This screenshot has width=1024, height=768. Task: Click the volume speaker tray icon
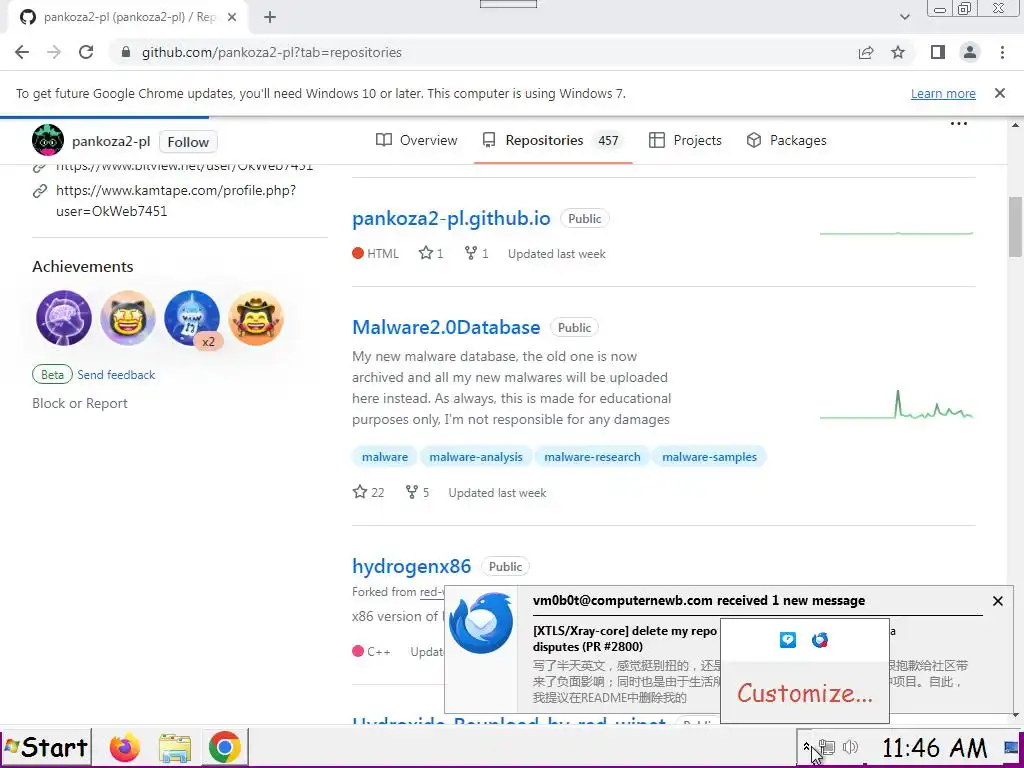click(850, 747)
